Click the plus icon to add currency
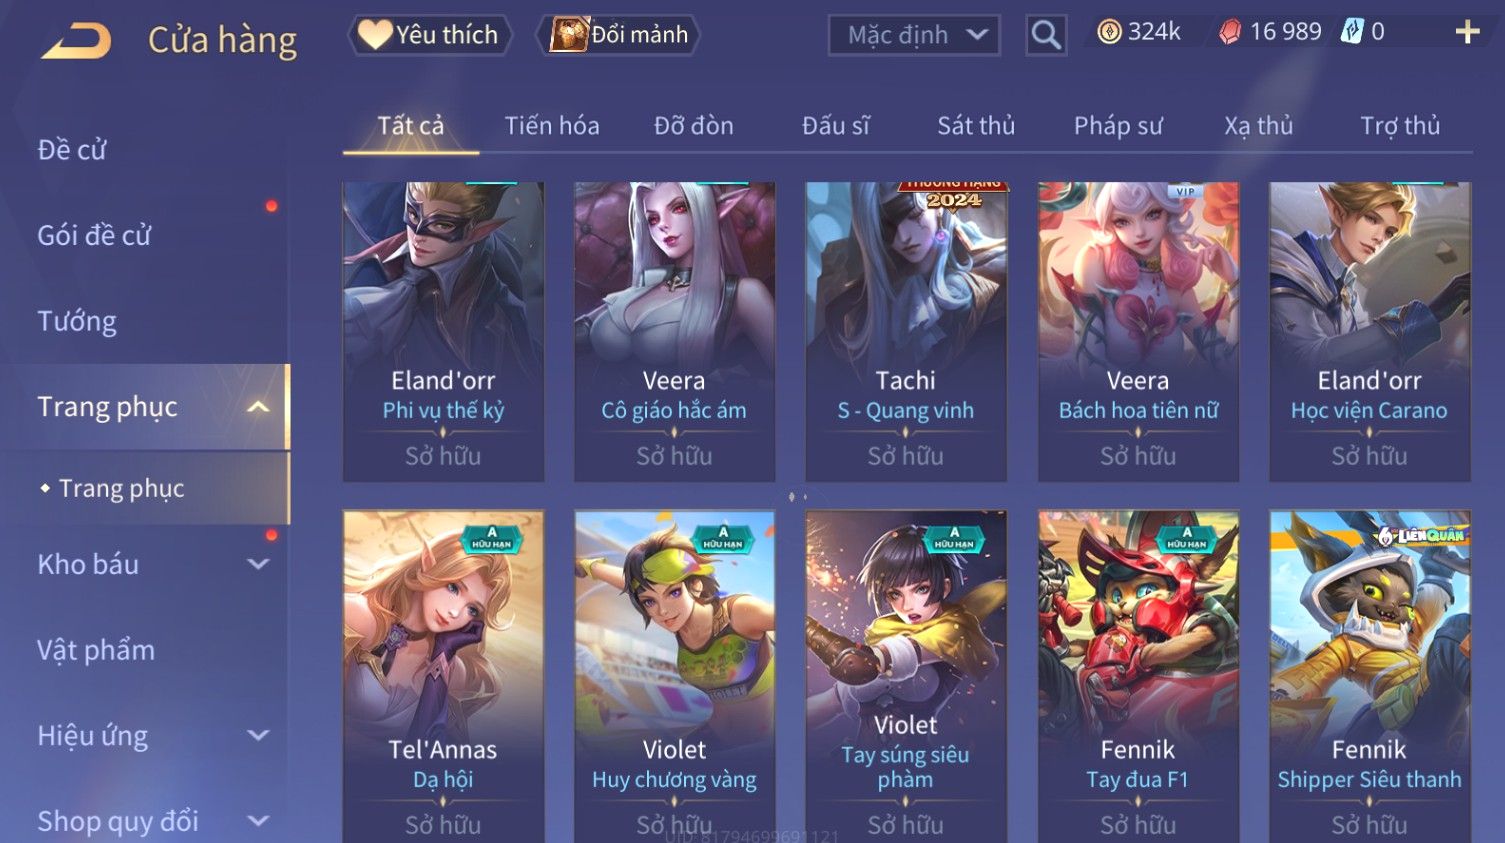Viewport: 1505px width, 843px height. pyautogui.click(x=1467, y=33)
